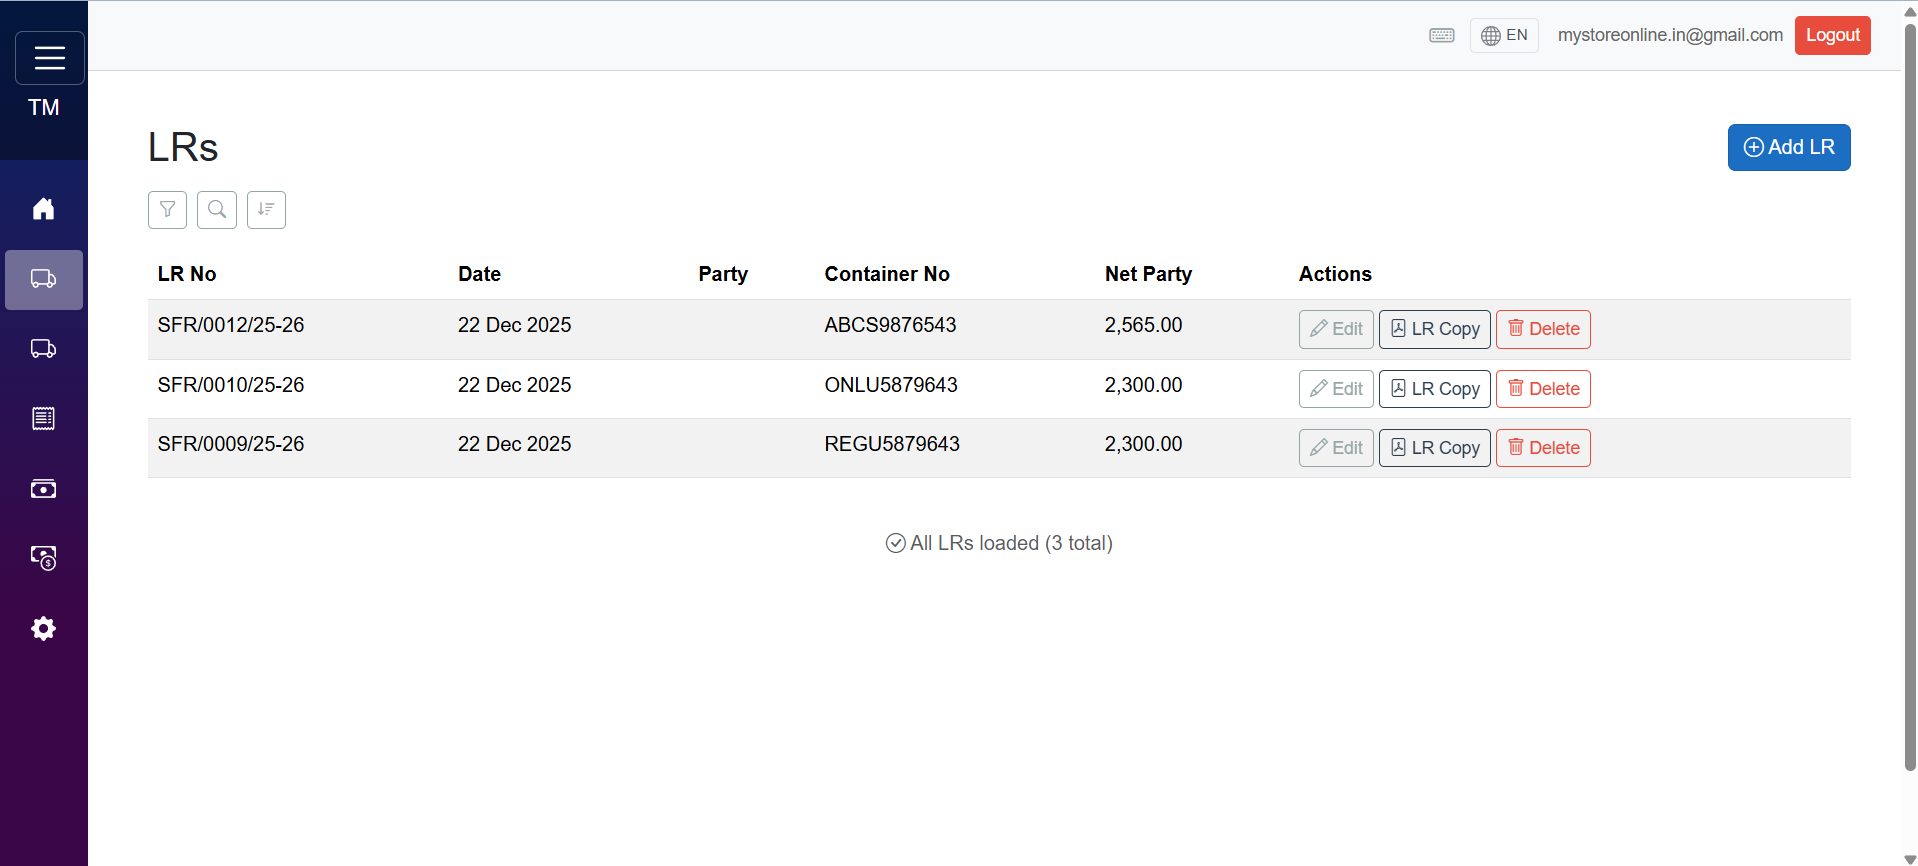Open LR Copy for SFR/0010/25-26
This screenshot has height=866, width=1918.
click(1434, 389)
